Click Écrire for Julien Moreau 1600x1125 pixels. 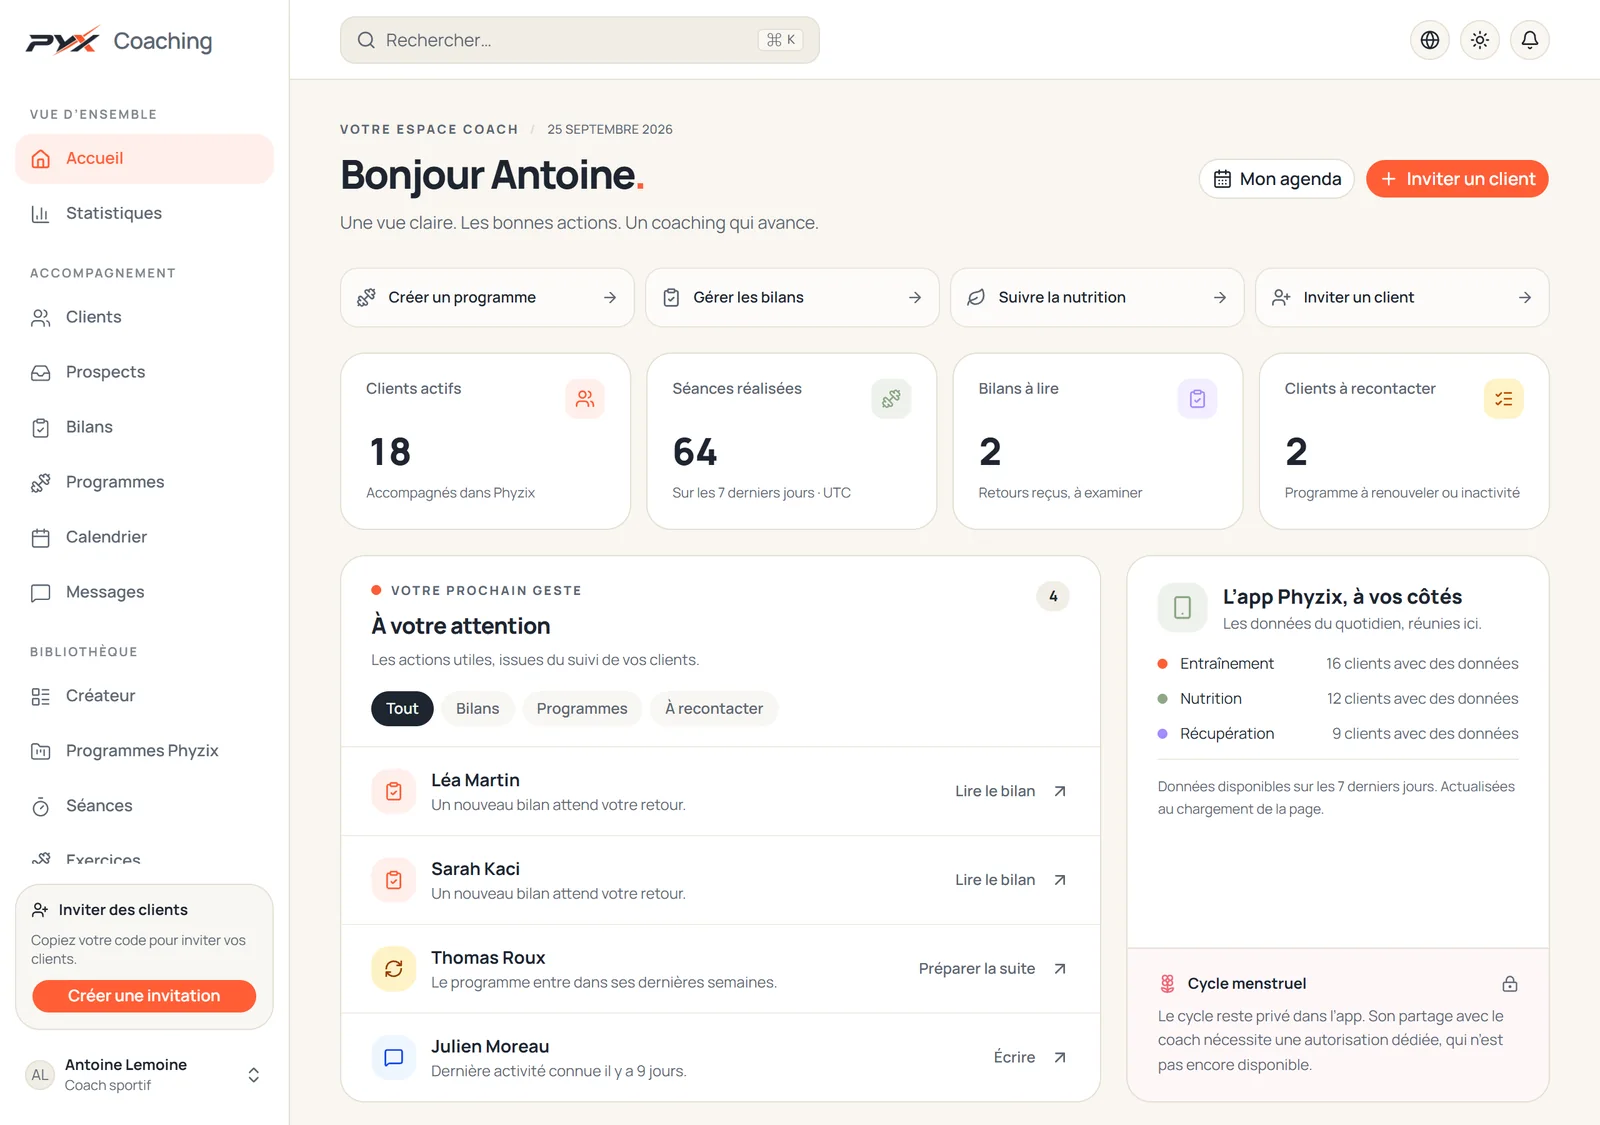[x=1030, y=1057]
